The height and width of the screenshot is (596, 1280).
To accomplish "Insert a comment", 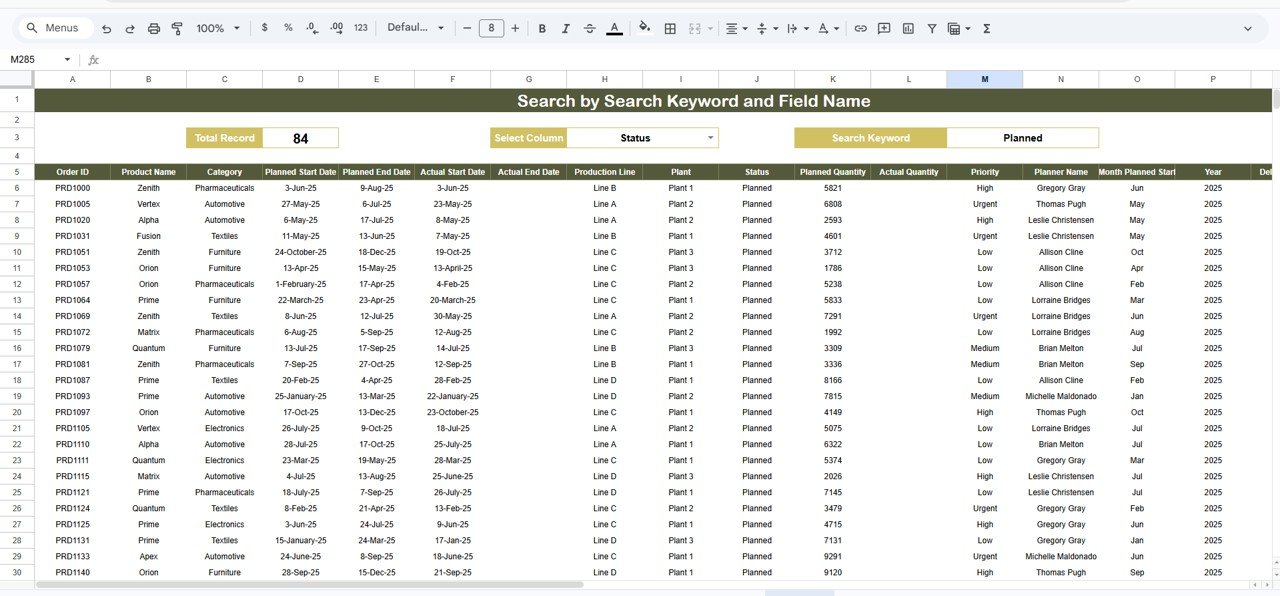I will click(884, 28).
